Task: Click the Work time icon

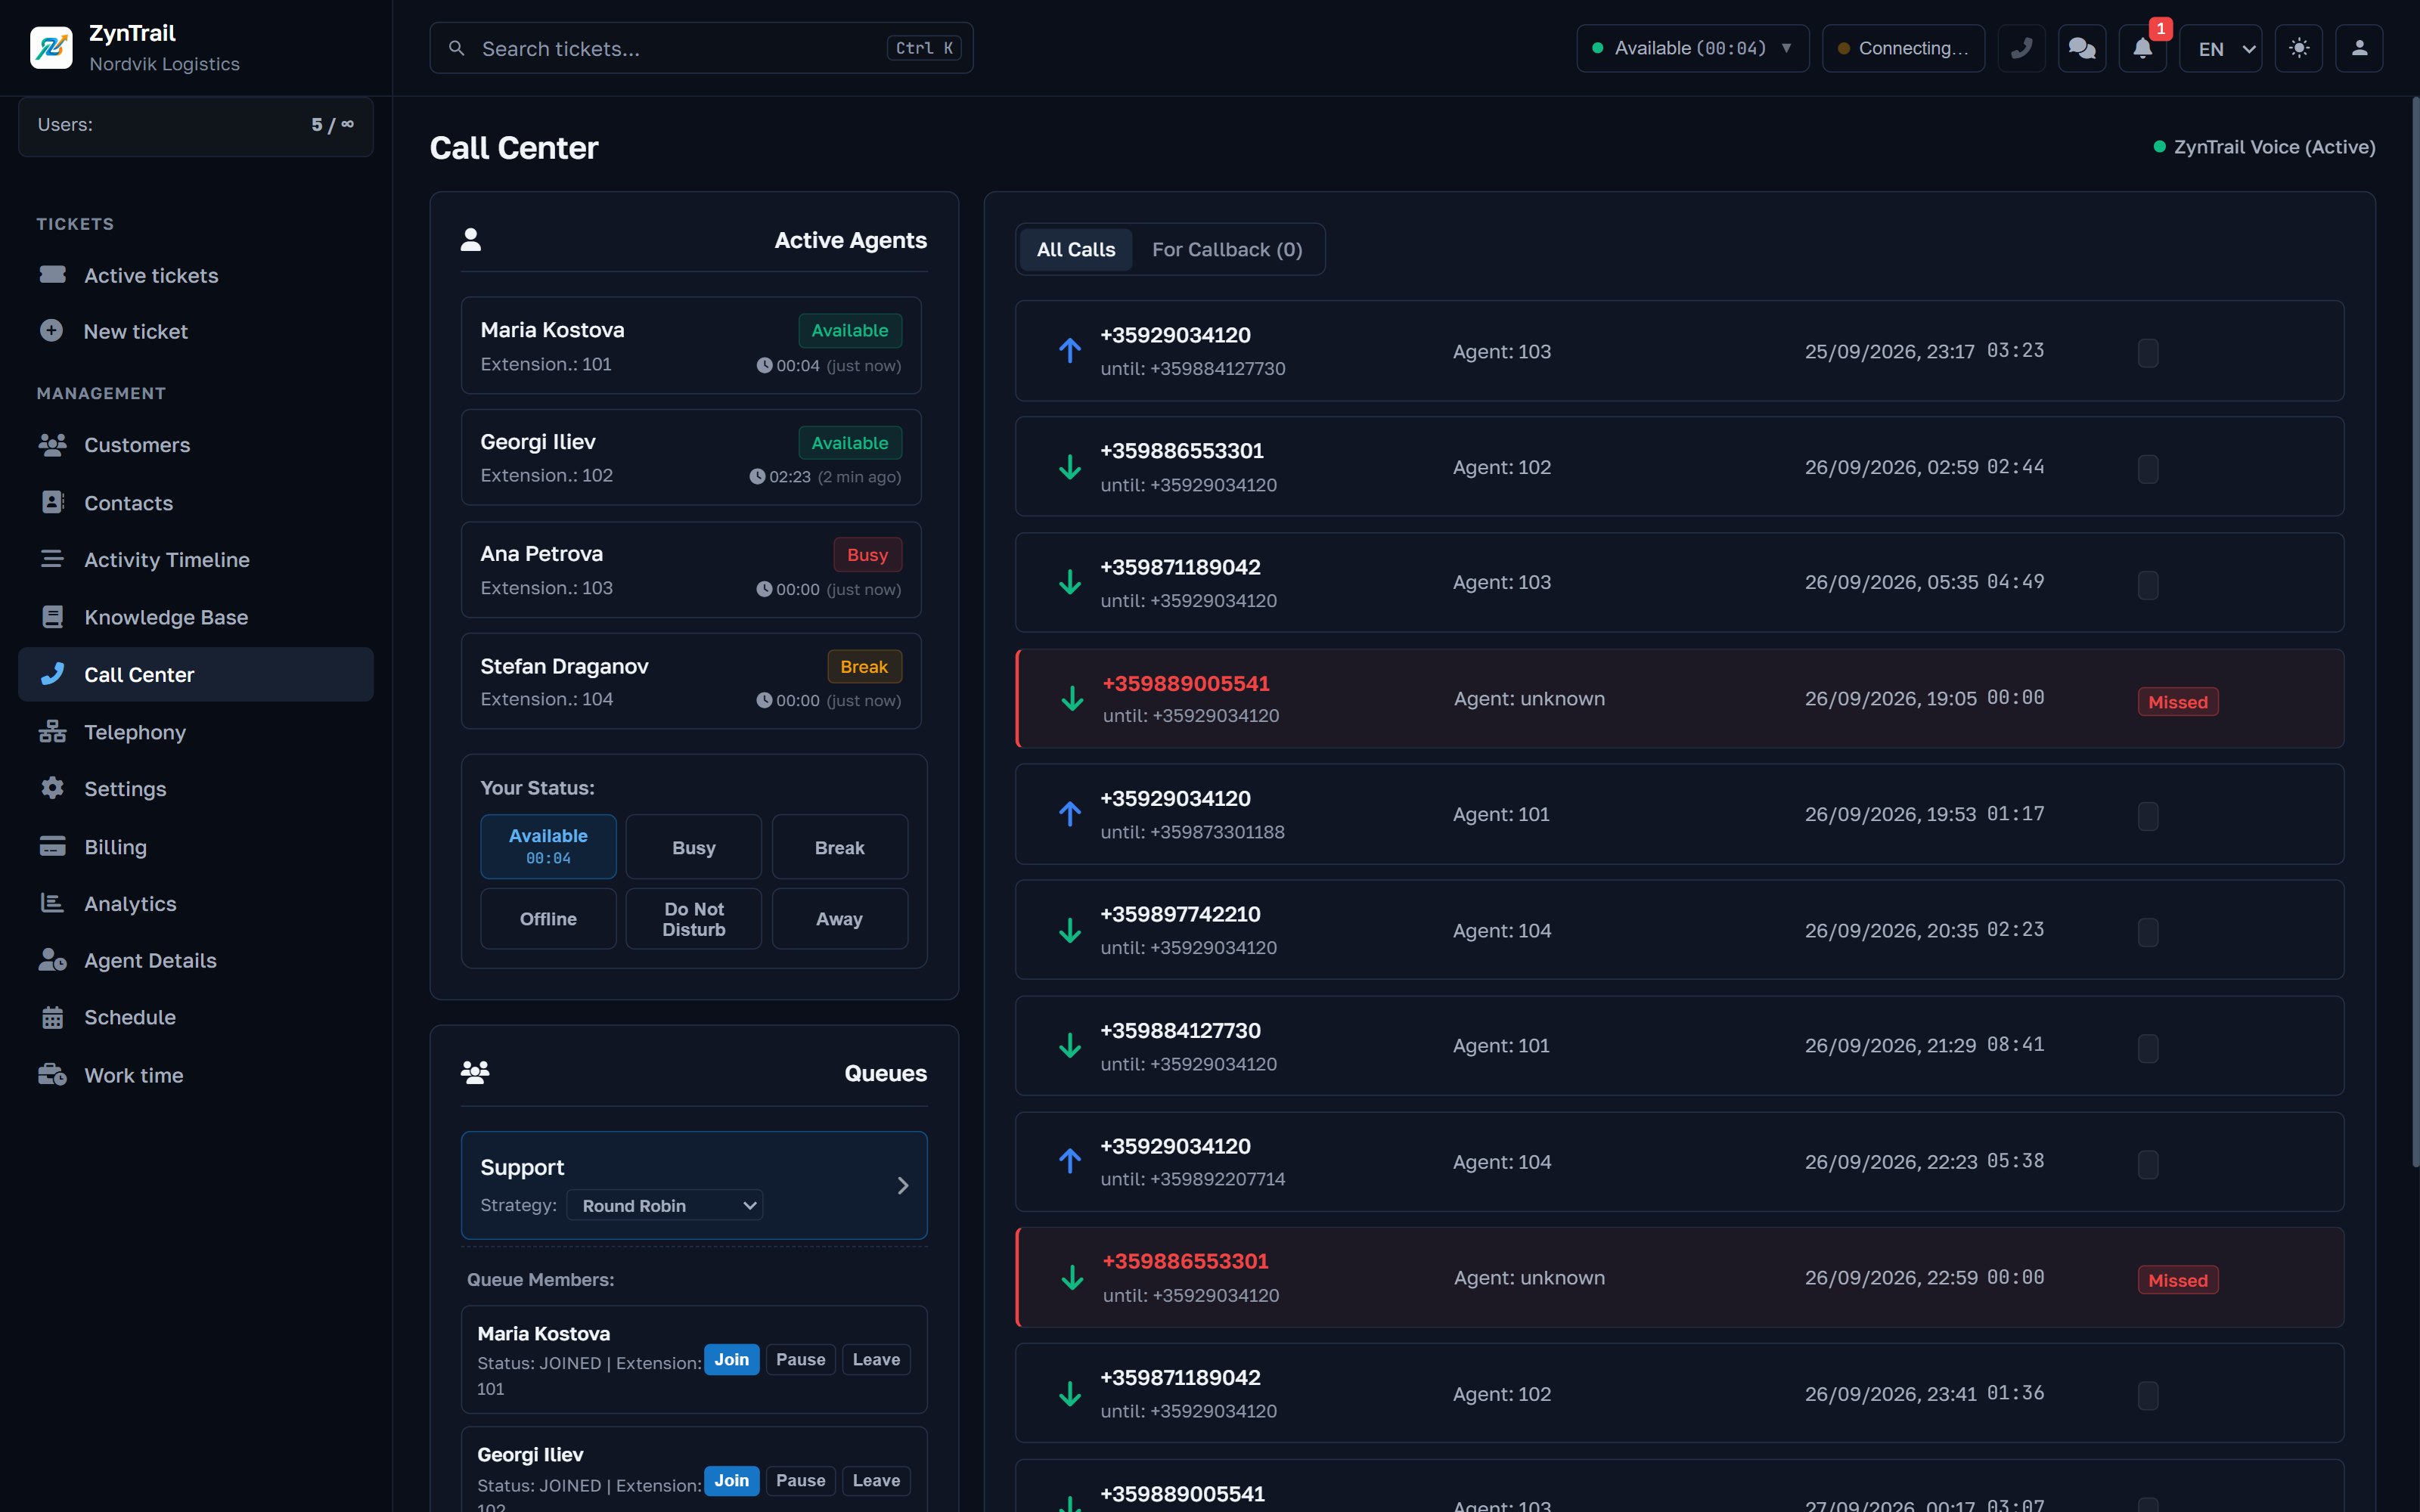Action: tap(52, 1075)
